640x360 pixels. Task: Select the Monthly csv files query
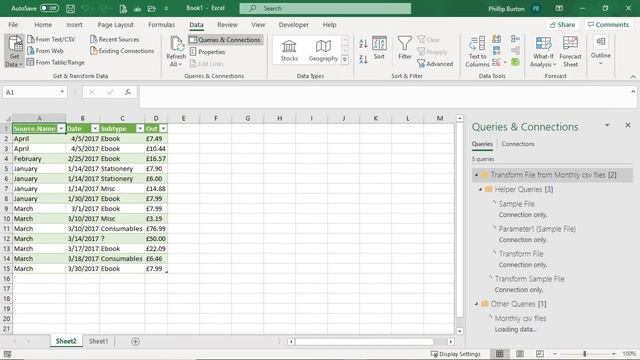[520, 318]
